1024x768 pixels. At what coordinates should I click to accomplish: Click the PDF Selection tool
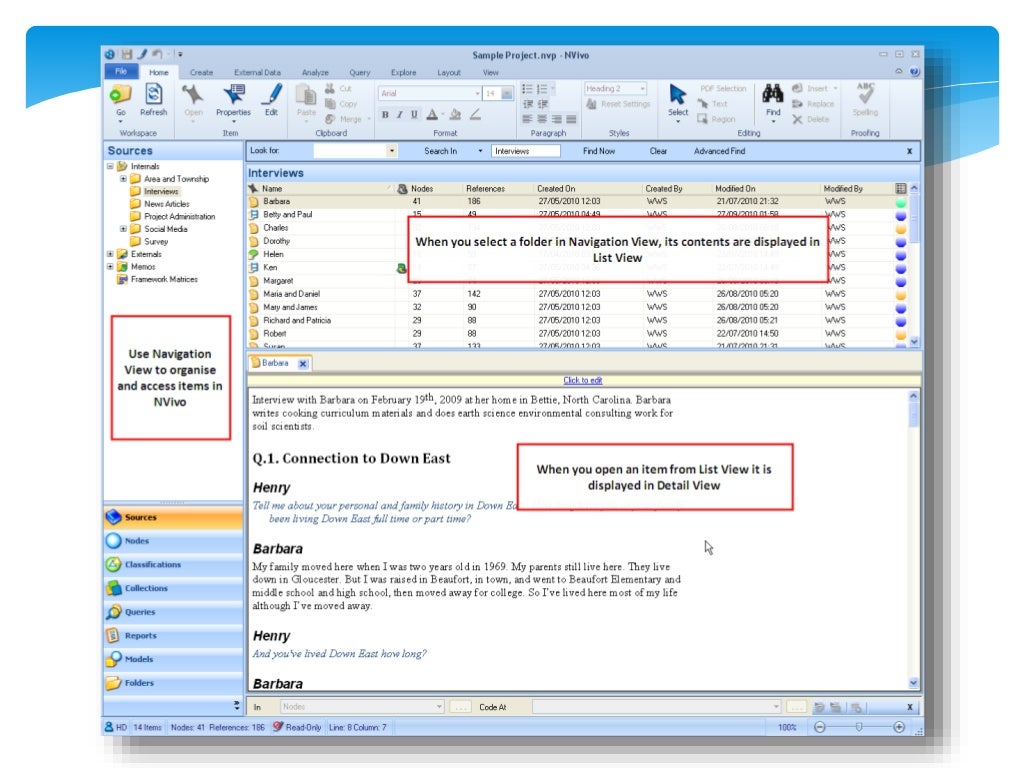[x=723, y=88]
